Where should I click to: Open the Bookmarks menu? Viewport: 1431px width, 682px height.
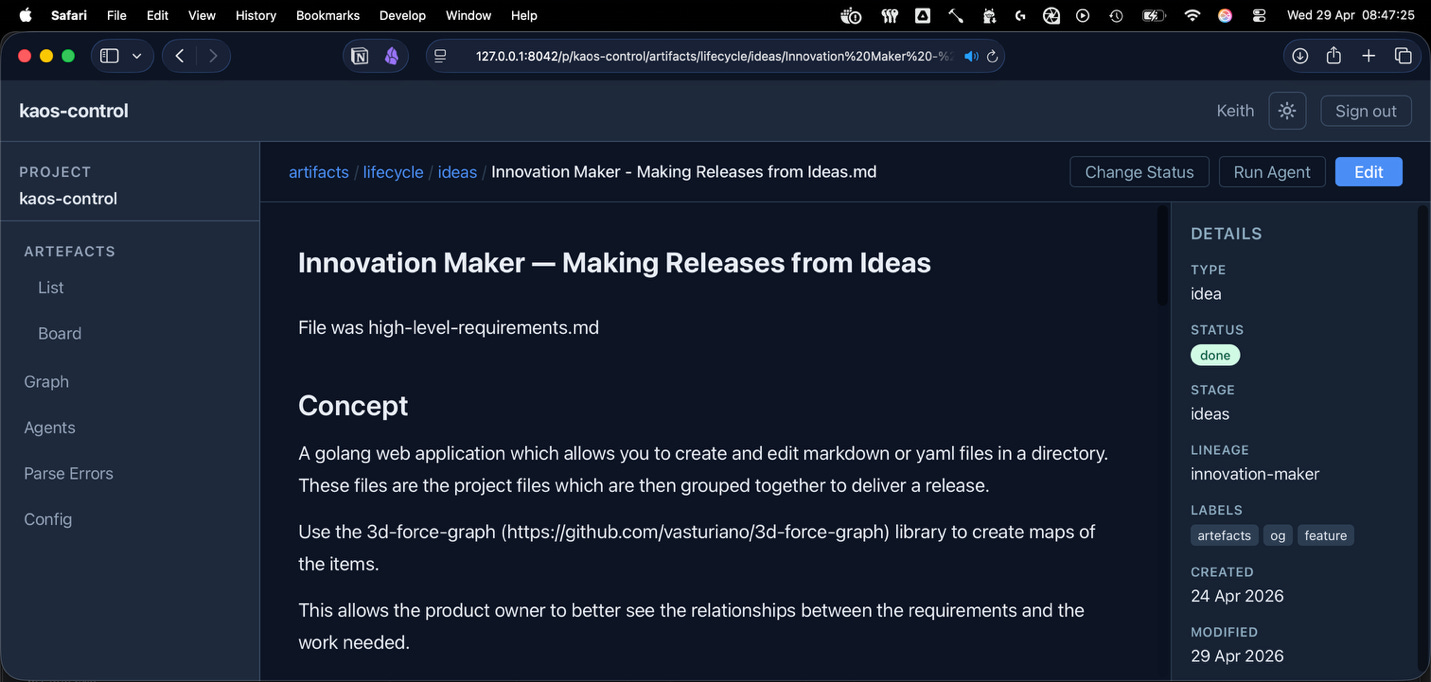click(x=328, y=15)
